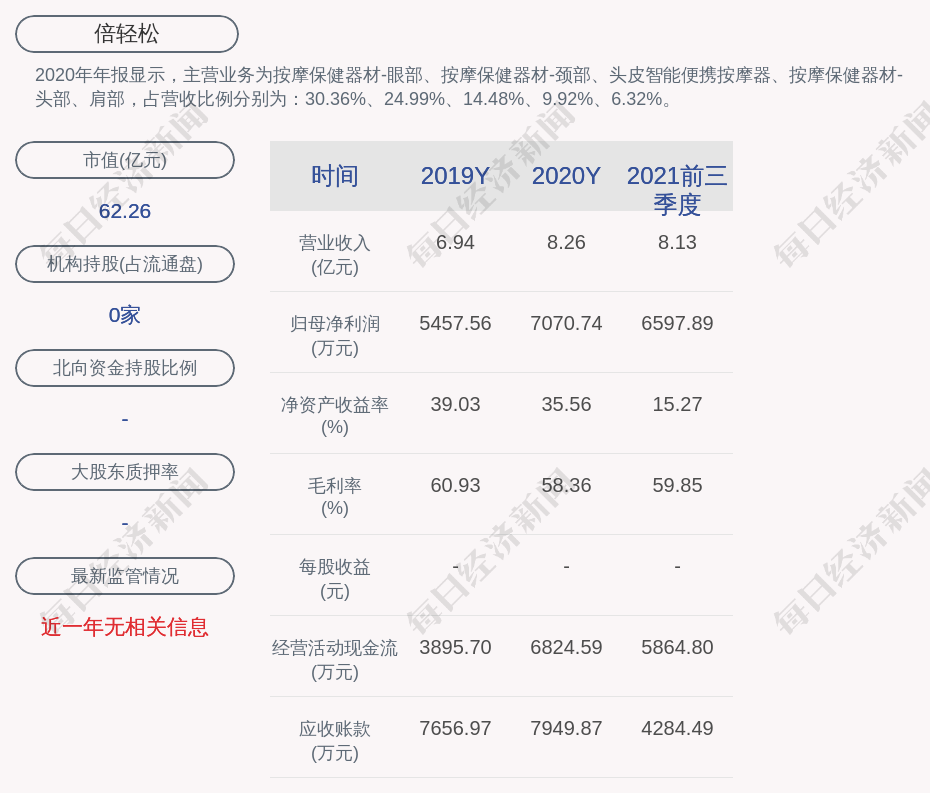Click the 2020年年报显示 business description paragraph
Viewport: 930px width, 793px height.
point(469,87)
